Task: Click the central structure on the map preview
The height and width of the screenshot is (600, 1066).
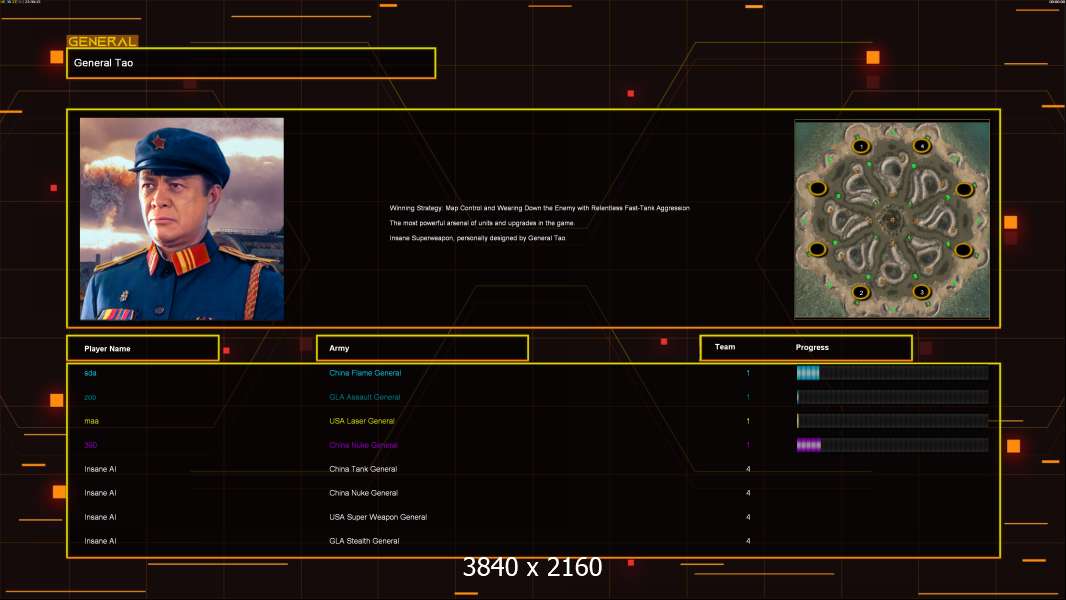Action: [890, 219]
